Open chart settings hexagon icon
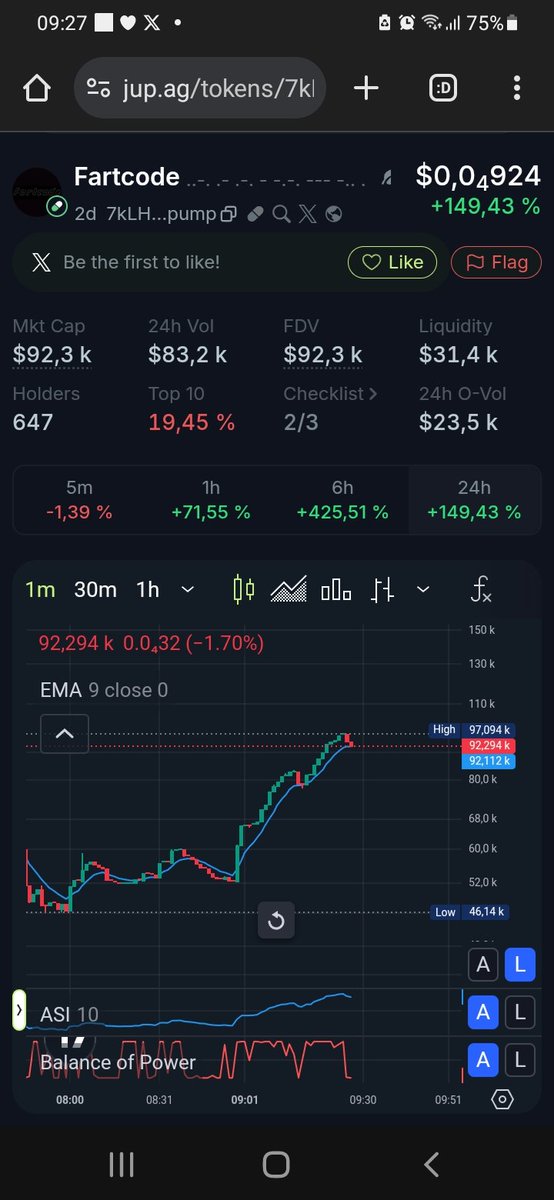The width and height of the screenshot is (554, 1200). [x=503, y=1099]
